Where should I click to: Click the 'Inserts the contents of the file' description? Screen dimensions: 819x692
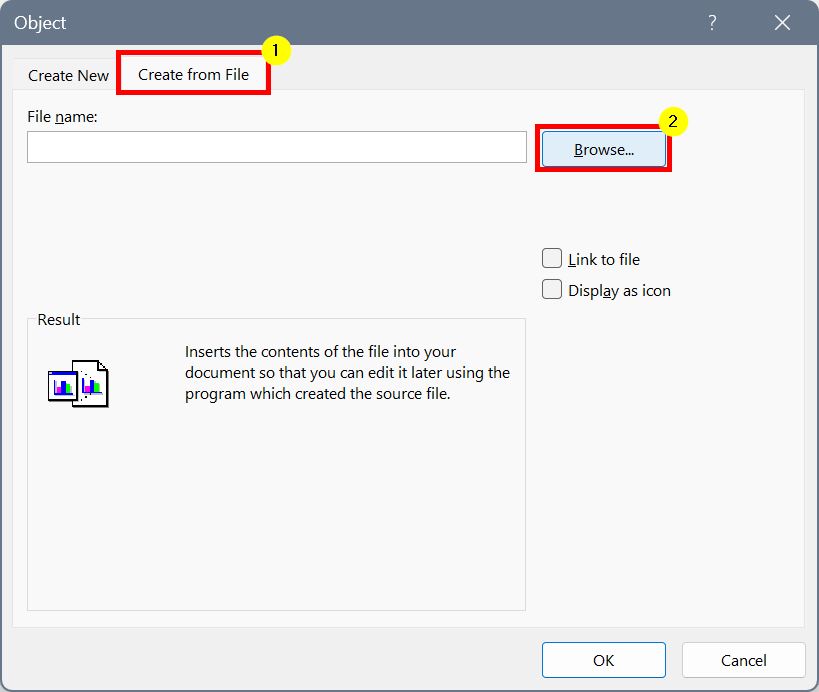coord(347,372)
